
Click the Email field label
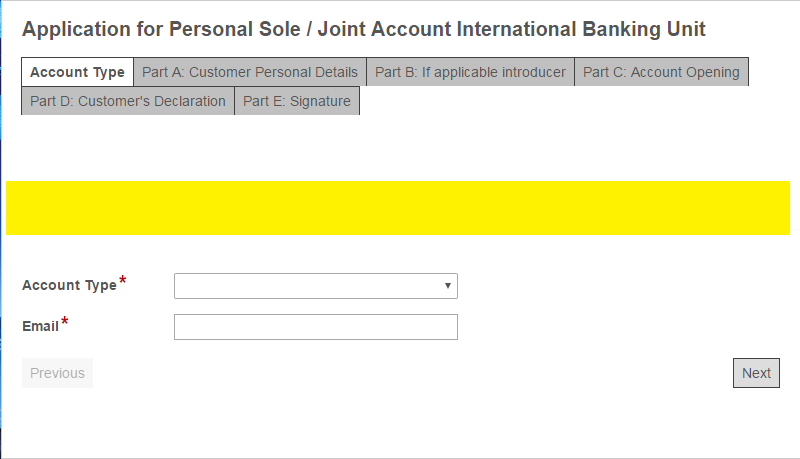click(40, 327)
